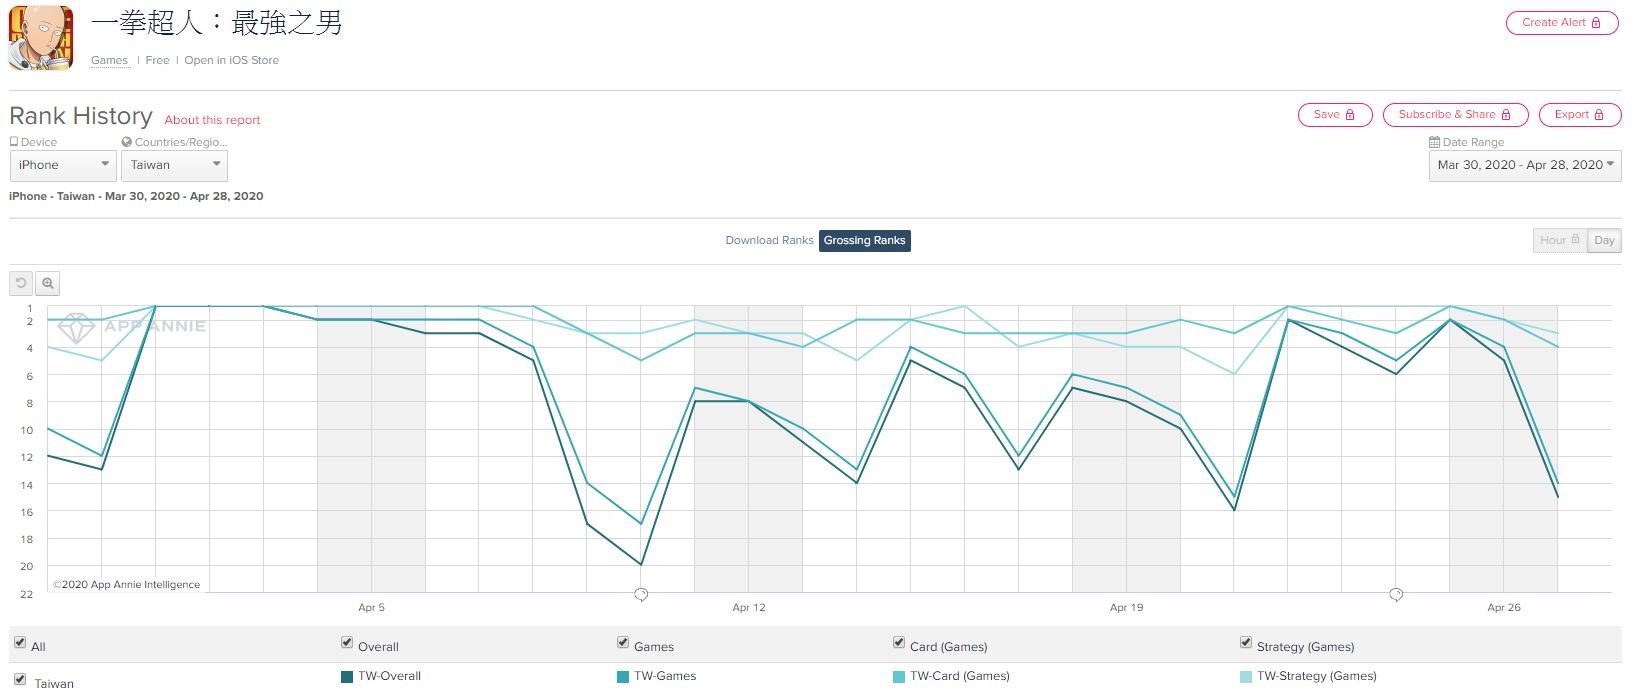The width and height of the screenshot is (1633, 698).
Task: Click the Subscribe & Share button
Action: click(1454, 115)
